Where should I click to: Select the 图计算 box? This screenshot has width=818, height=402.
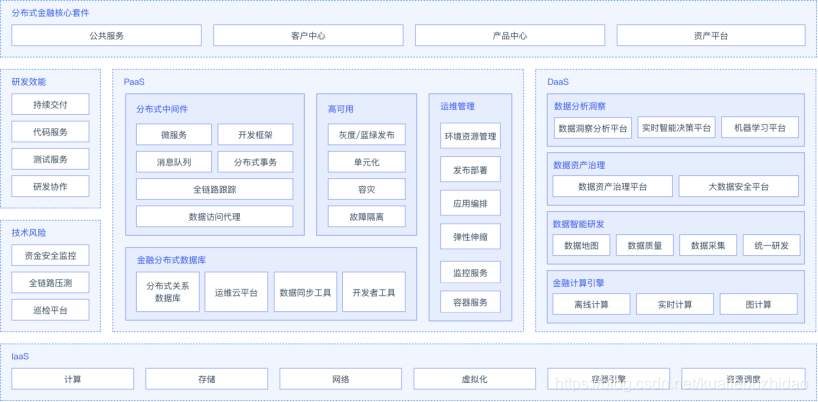coord(759,304)
